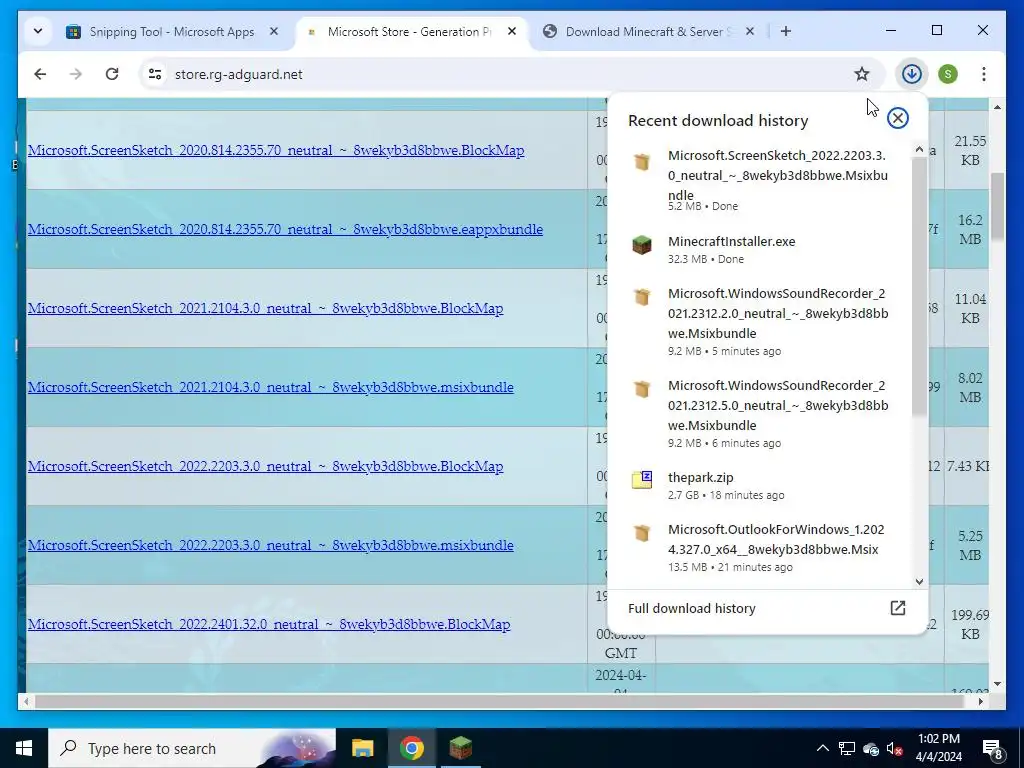Open notification center with 8 notifications

coord(993,749)
